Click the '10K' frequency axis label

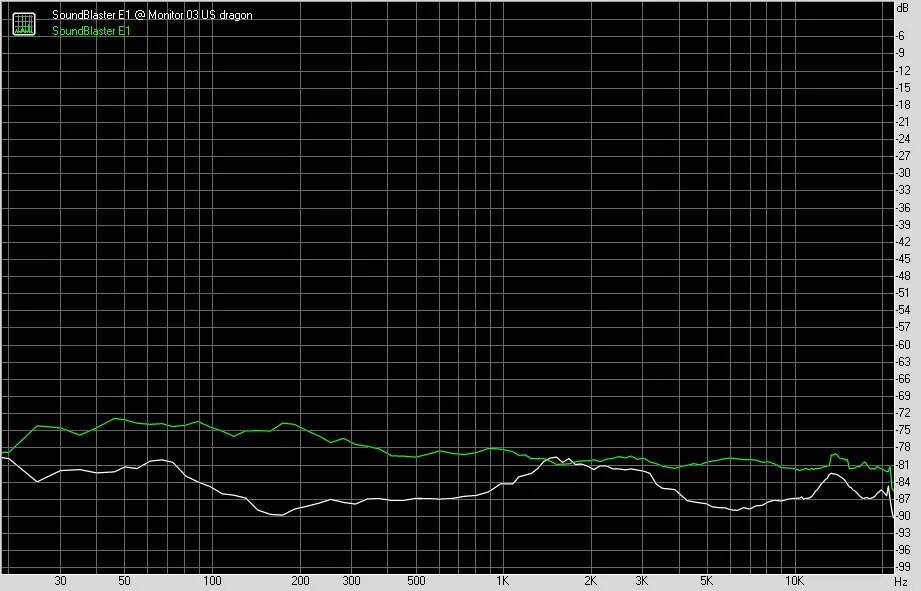coord(794,581)
